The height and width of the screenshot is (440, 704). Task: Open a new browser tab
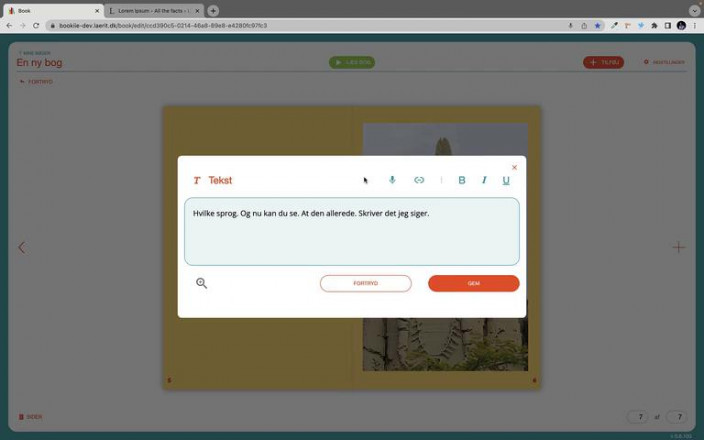point(213,11)
